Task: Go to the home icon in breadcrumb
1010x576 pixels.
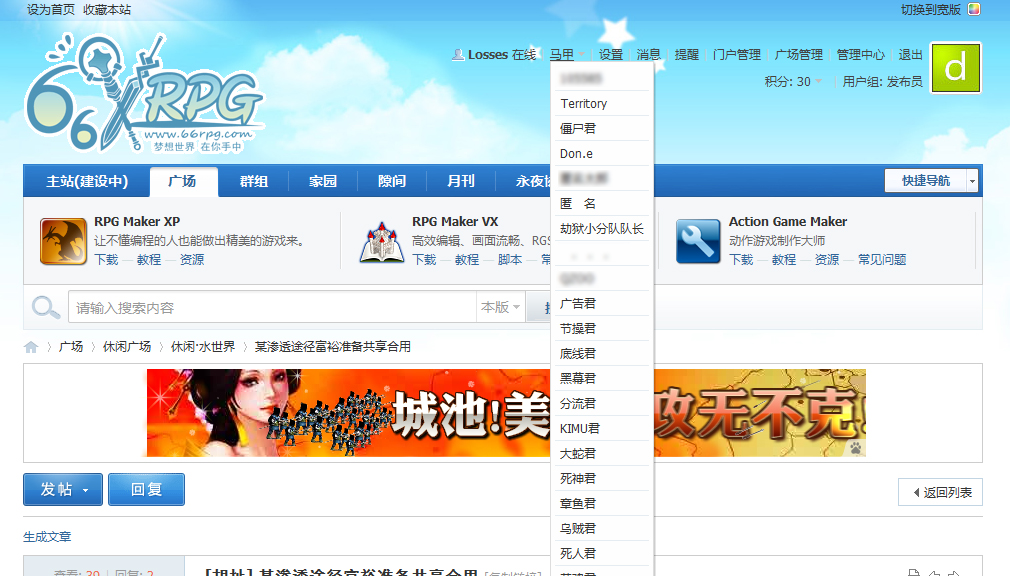Action: [31, 347]
